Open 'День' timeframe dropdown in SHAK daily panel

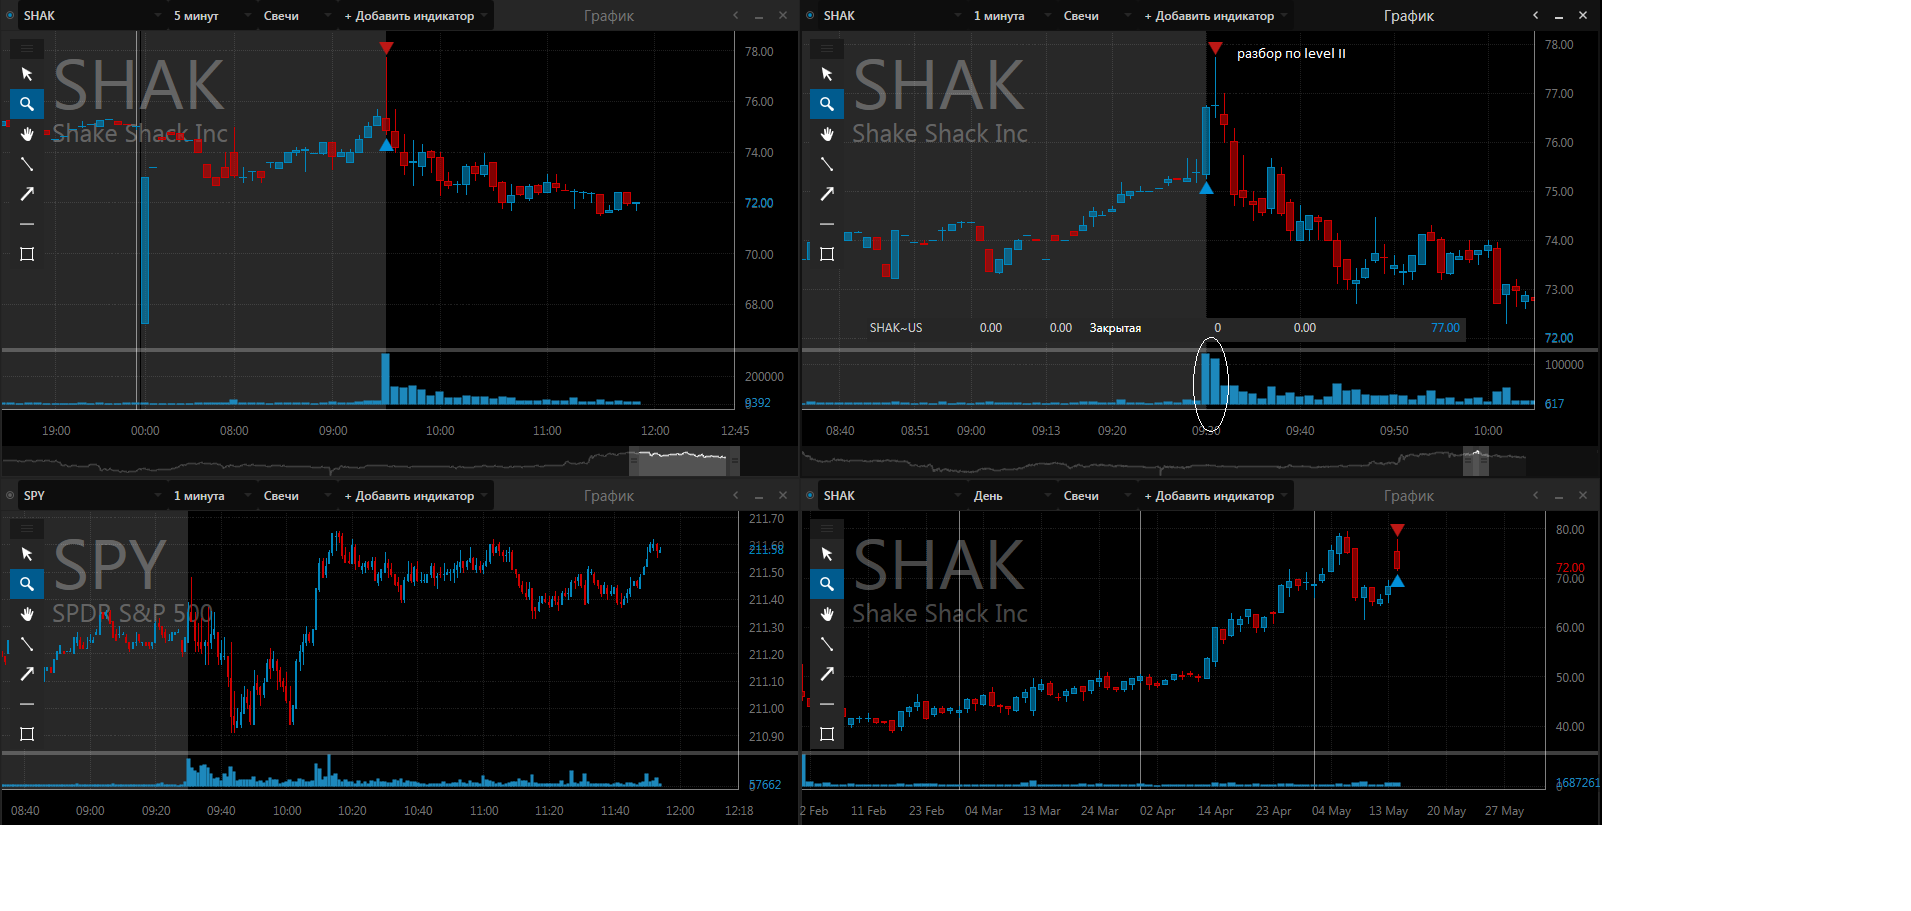tap(1011, 496)
